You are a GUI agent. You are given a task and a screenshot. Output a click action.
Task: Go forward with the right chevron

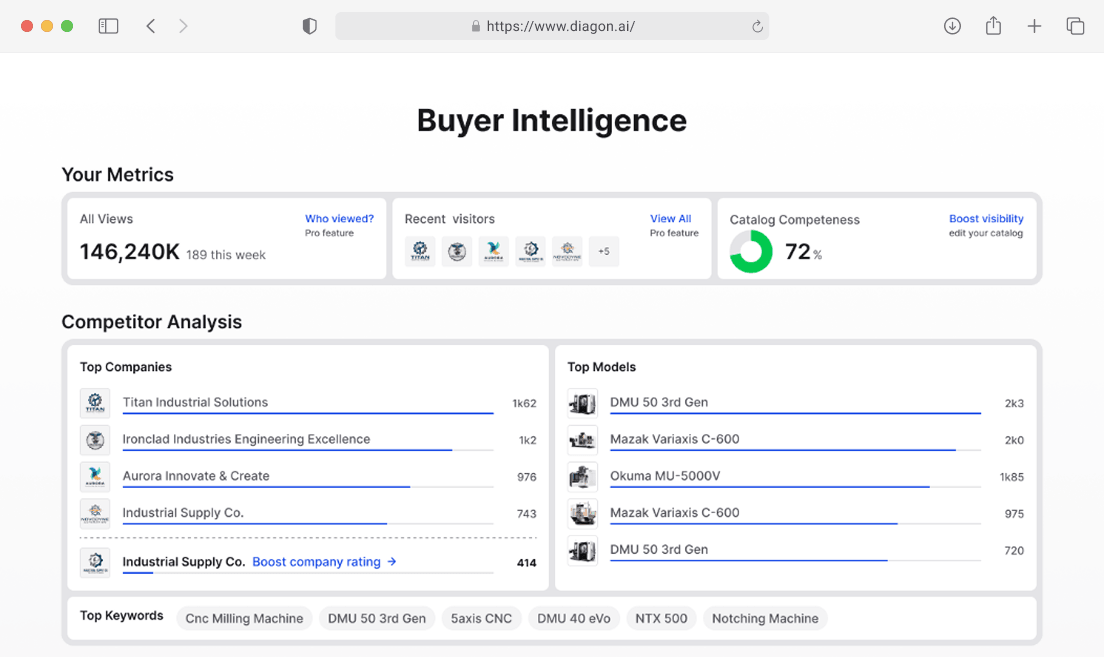(x=183, y=26)
